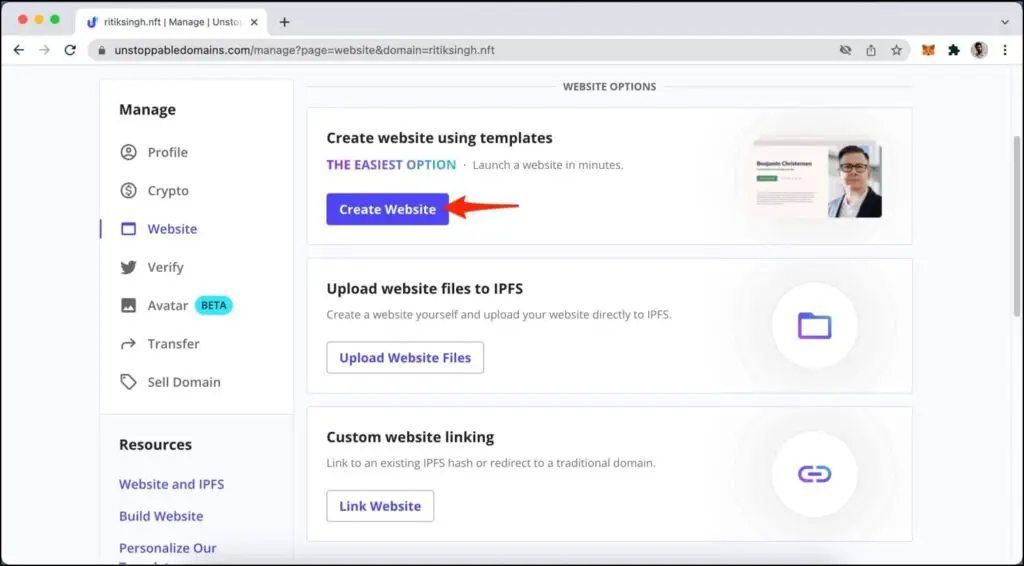Open the MetaMask fox extension
Screen dimensions: 1024x566
point(928,50)
